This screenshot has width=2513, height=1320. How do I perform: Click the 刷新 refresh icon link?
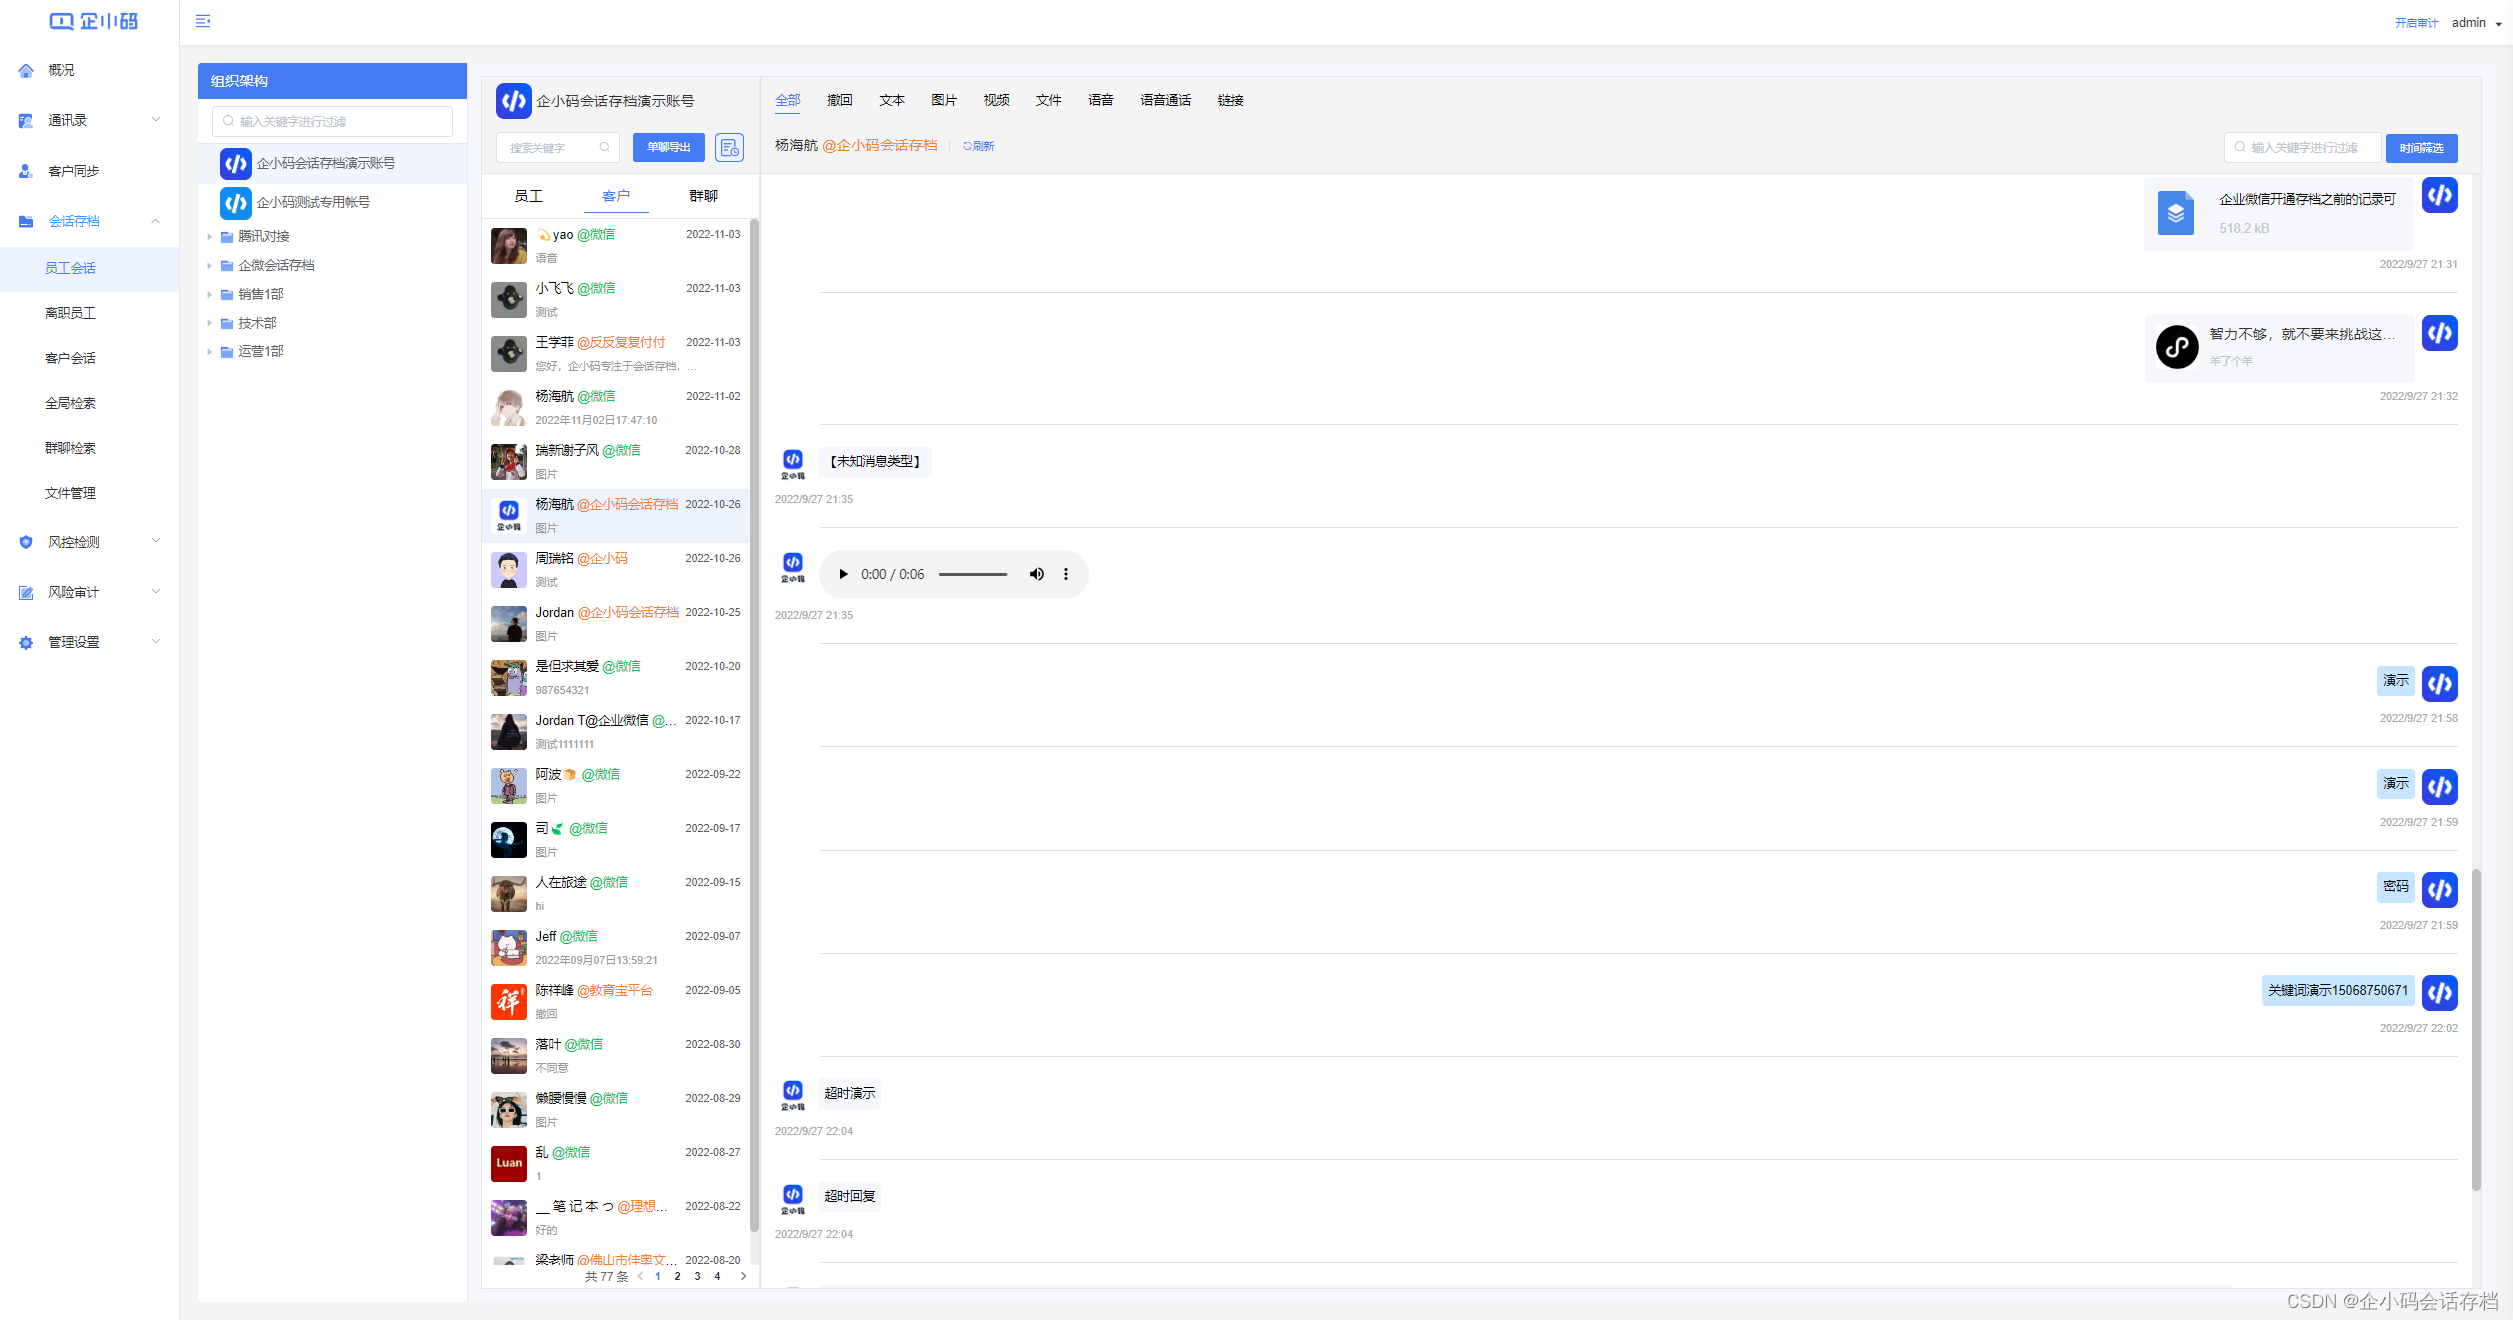click(979, 146)
